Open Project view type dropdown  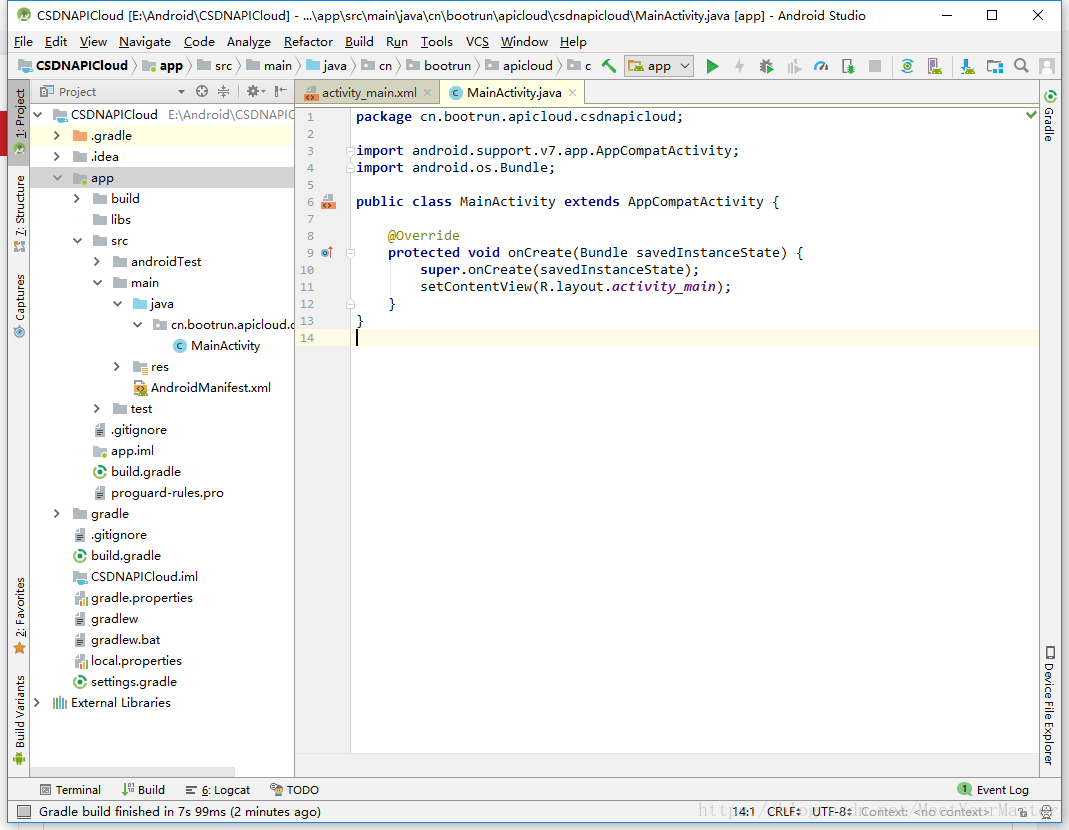coord(181,91)
